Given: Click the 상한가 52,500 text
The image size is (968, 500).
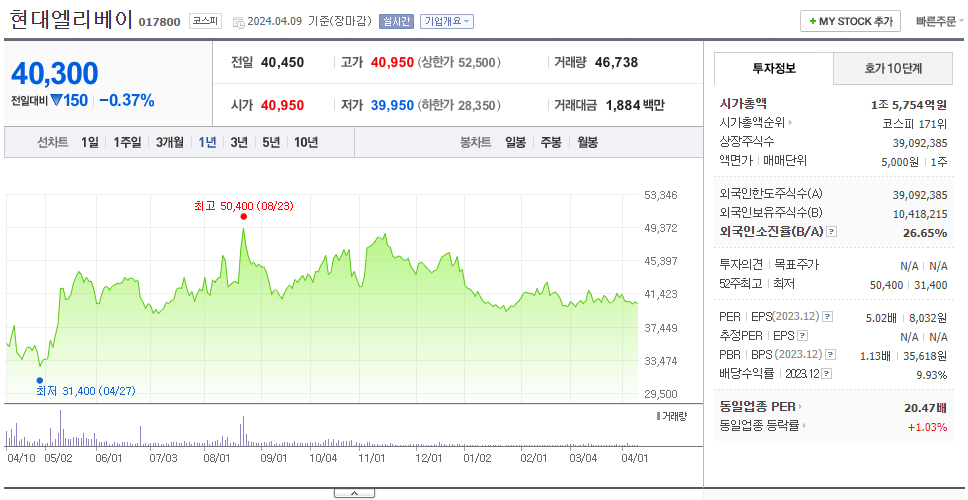Looking at the screenshot, I should click(x=459, y=62).
